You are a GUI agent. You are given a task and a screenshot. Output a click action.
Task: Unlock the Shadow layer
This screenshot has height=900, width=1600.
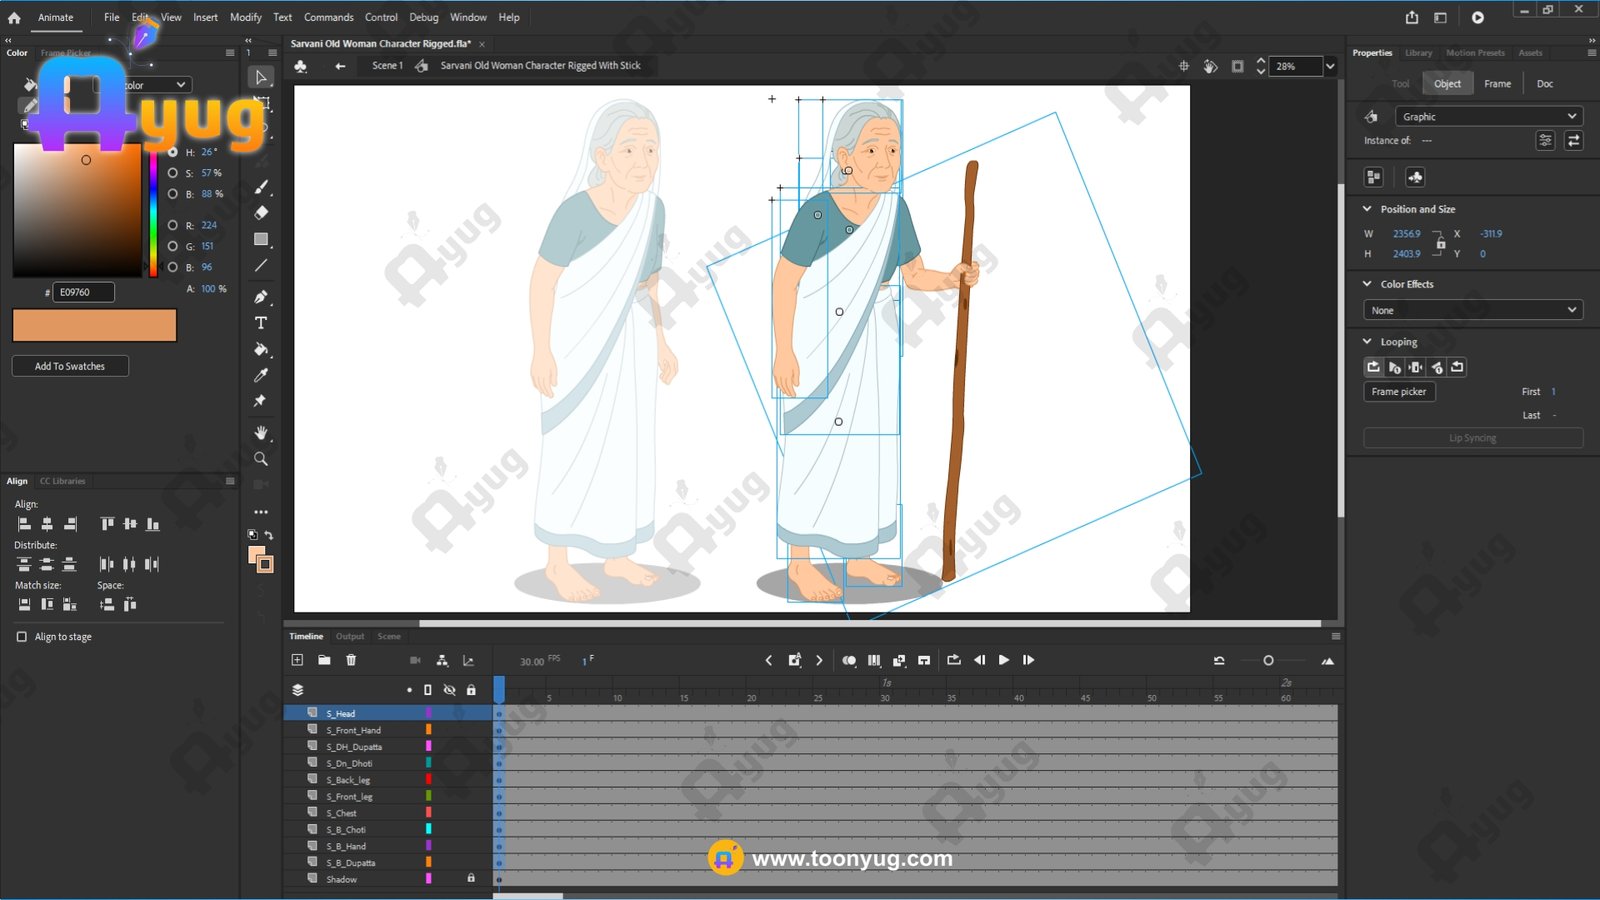471,879
